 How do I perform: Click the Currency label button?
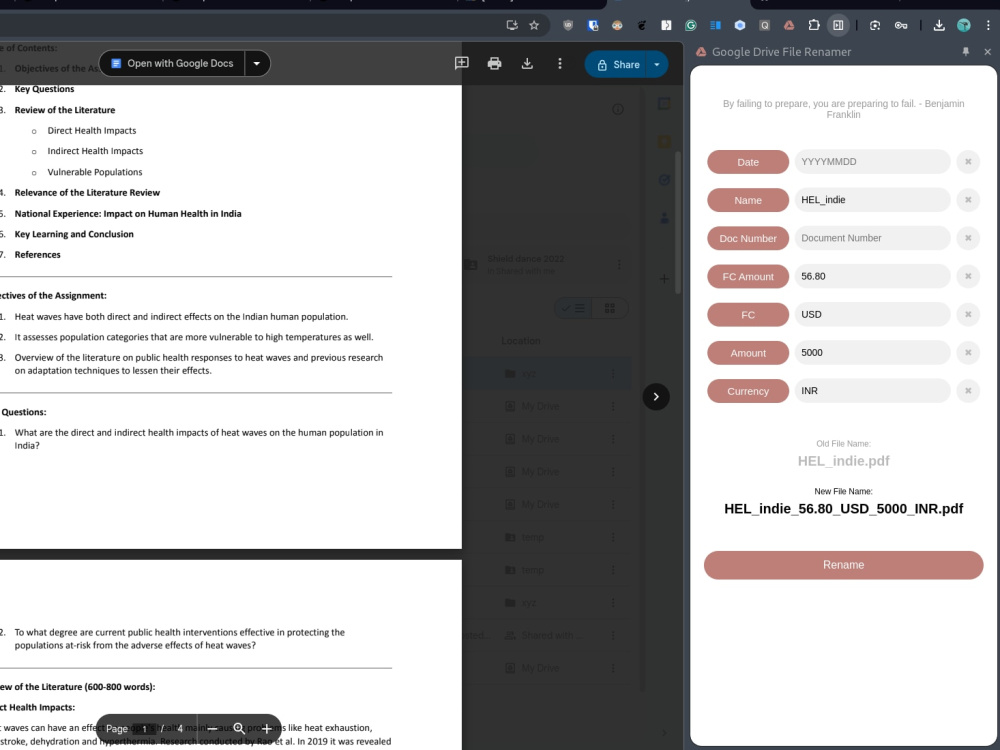point(748,392)
